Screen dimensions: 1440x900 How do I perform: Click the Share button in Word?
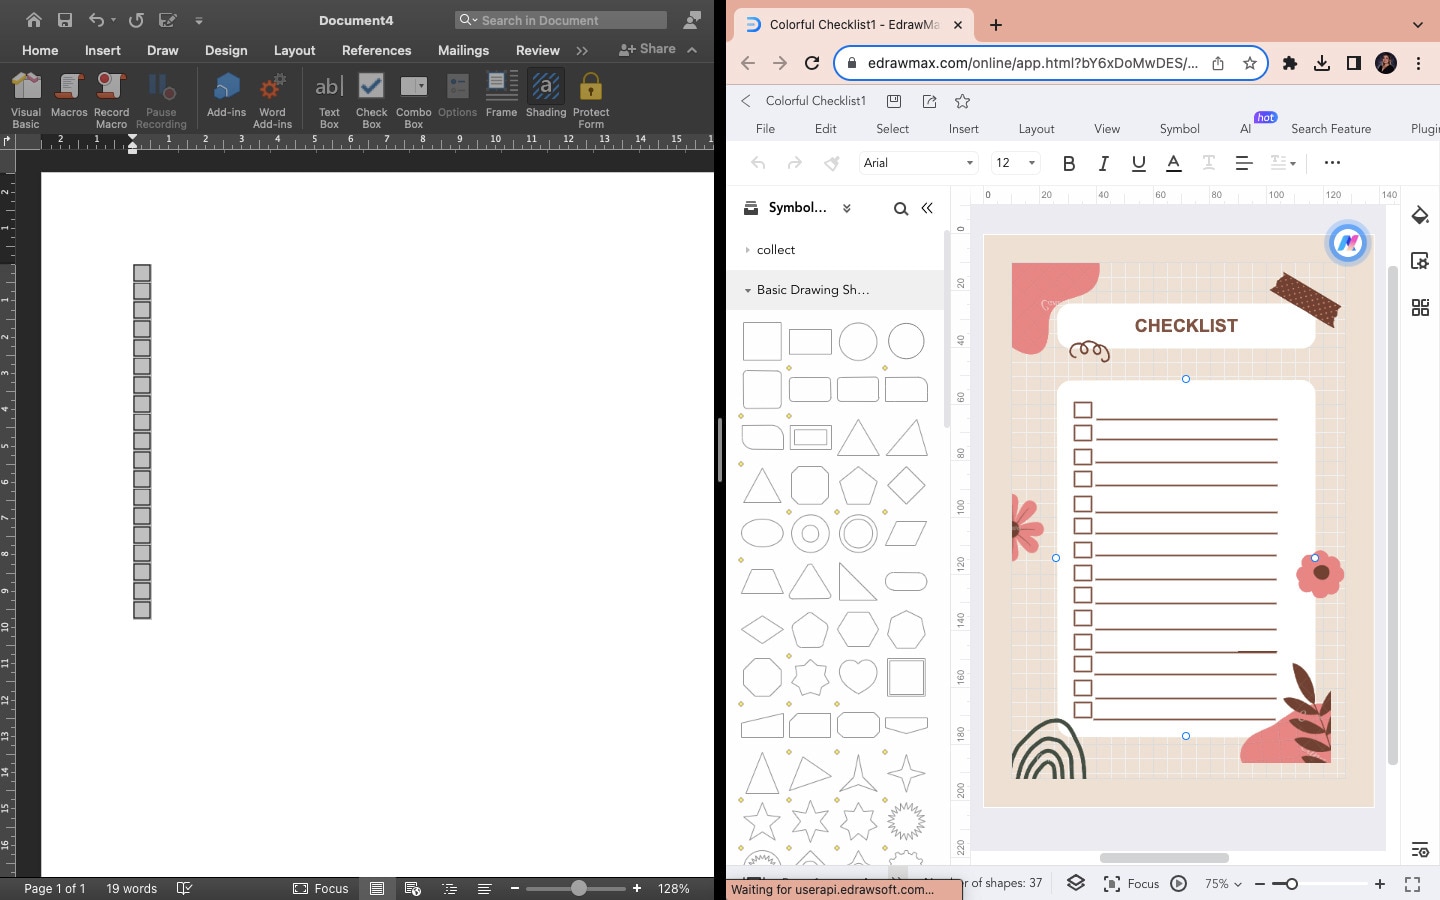(x=648, y=49)
